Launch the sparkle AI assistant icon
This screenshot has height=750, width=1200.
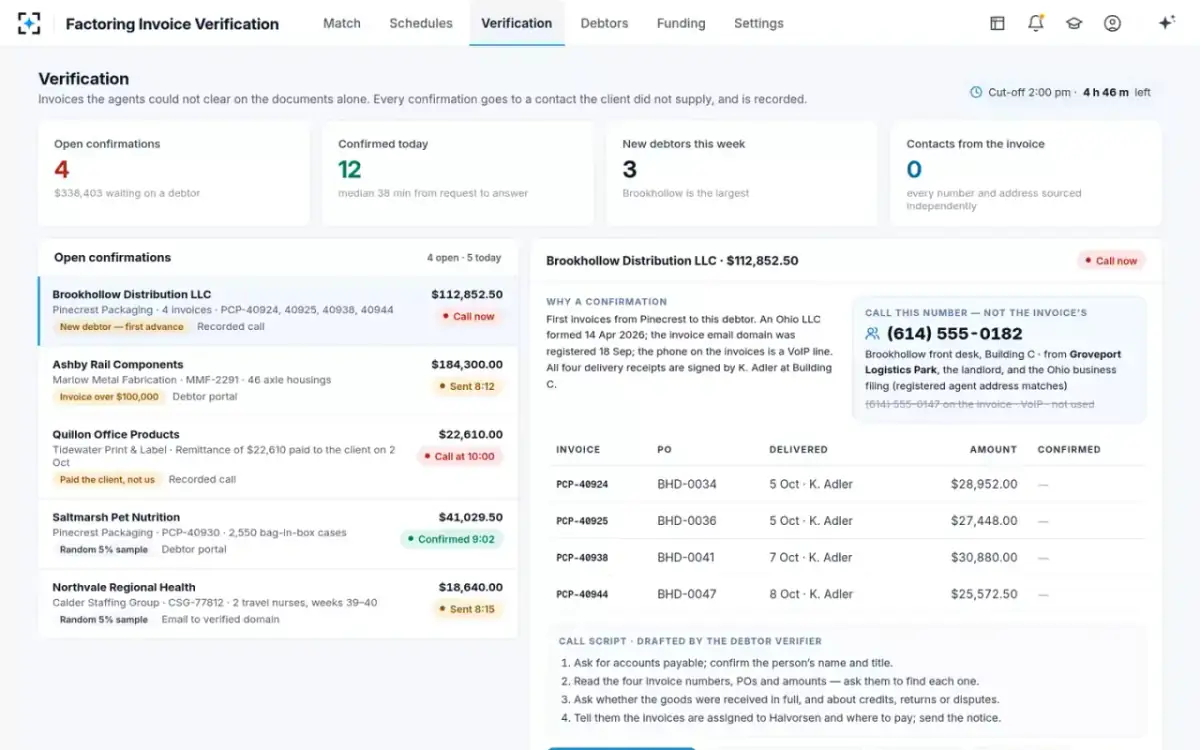pos(1166,23)
